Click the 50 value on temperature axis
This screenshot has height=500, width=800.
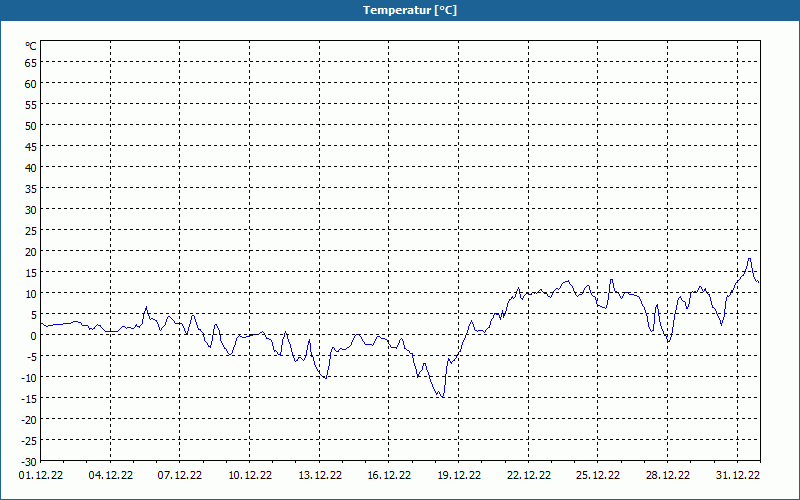tap(31, 126)
